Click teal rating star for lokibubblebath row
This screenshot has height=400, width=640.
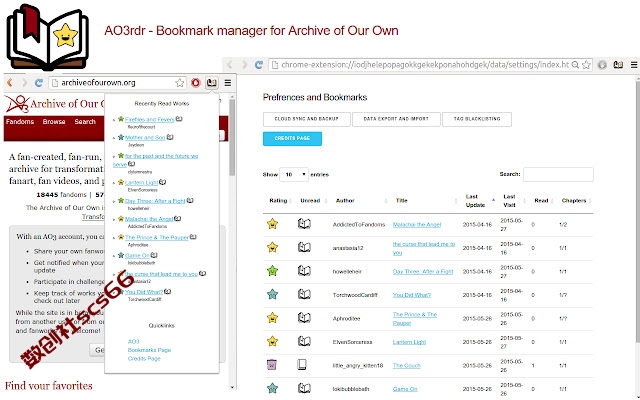pos(272,388)
